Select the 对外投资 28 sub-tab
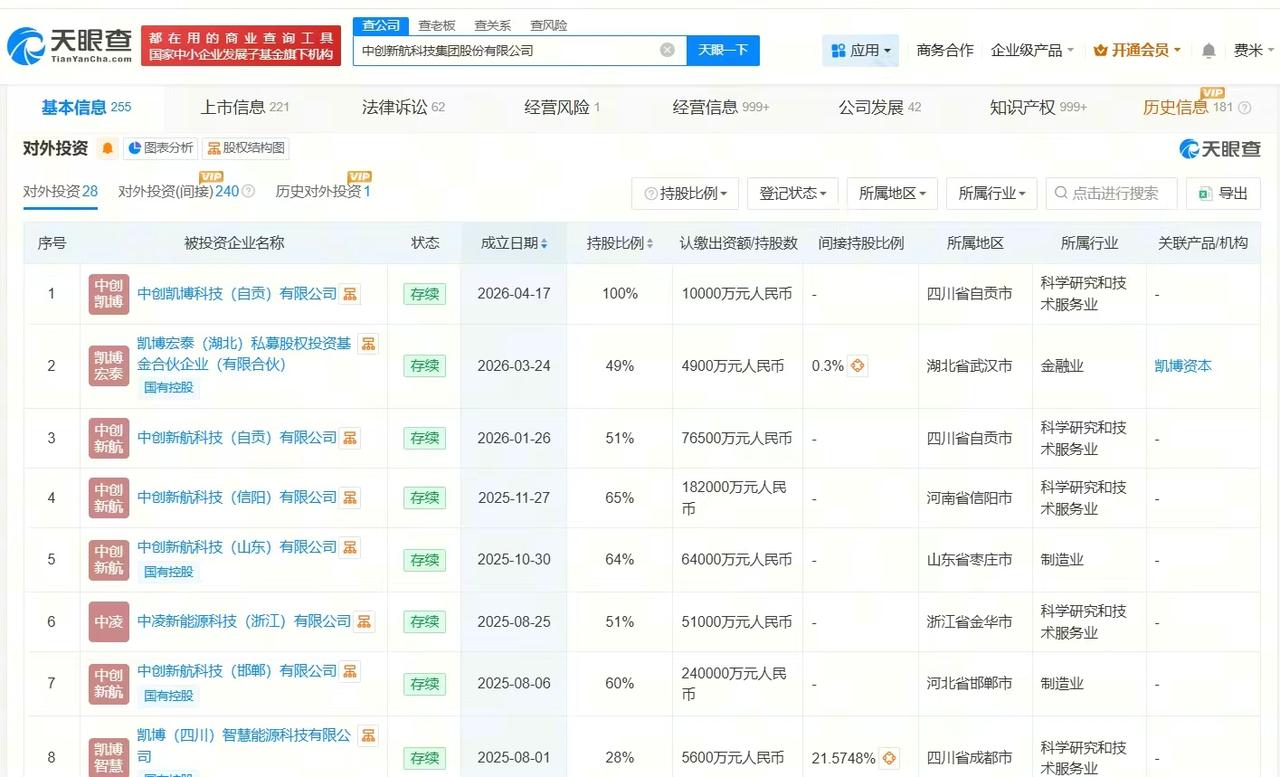Screen dimensions: 1280x777 point(60,191)
